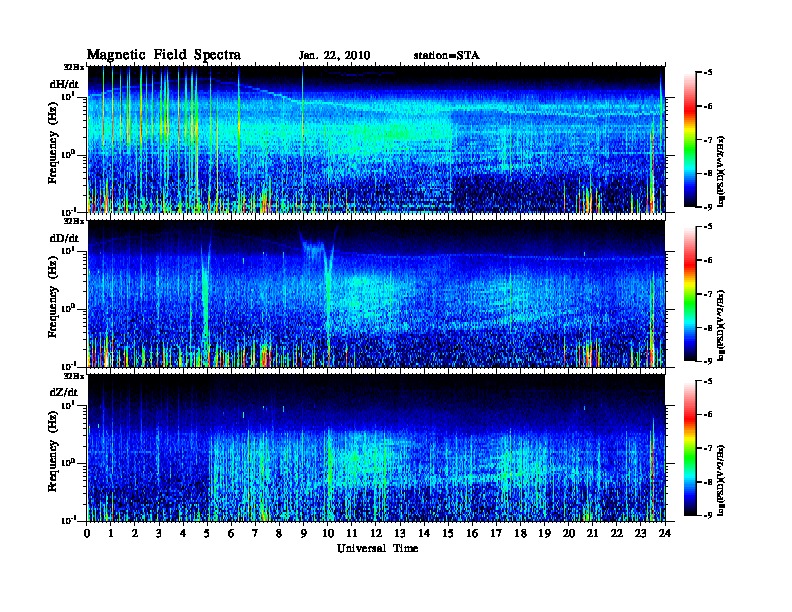Click hour '0' on the time axis
792x612 pixels.
point(88,533)
